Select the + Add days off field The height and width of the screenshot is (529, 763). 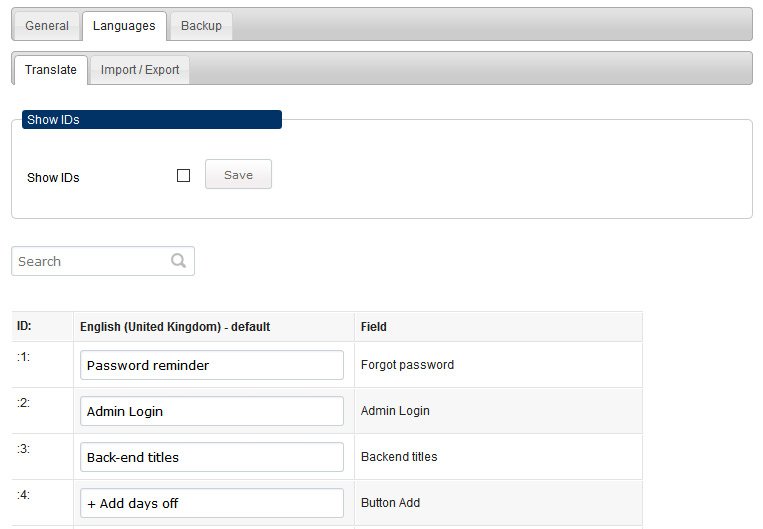point(212,503)
